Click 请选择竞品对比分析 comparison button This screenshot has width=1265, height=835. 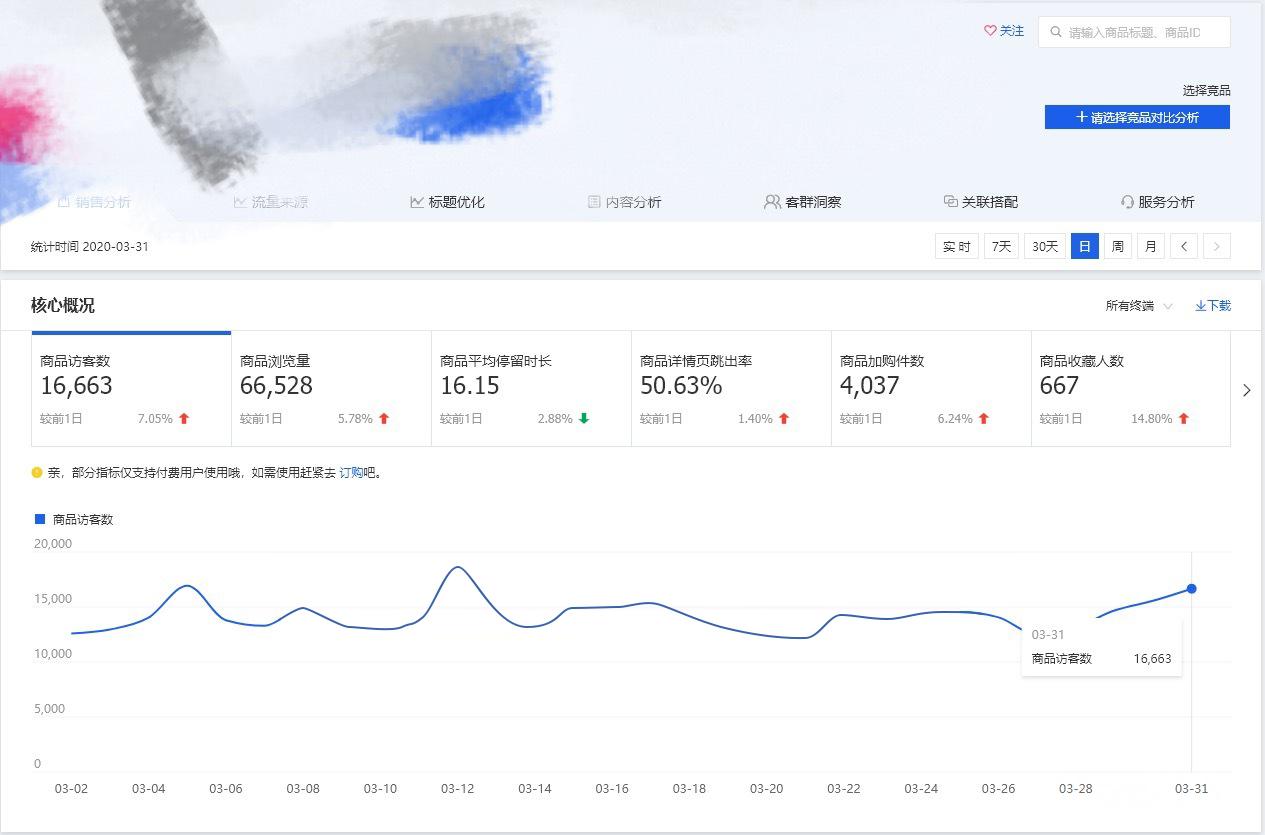1137,117
